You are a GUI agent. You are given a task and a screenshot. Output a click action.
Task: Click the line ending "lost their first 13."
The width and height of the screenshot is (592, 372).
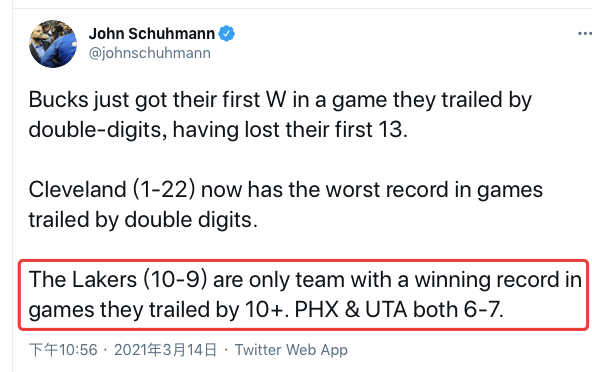point(218,130)
